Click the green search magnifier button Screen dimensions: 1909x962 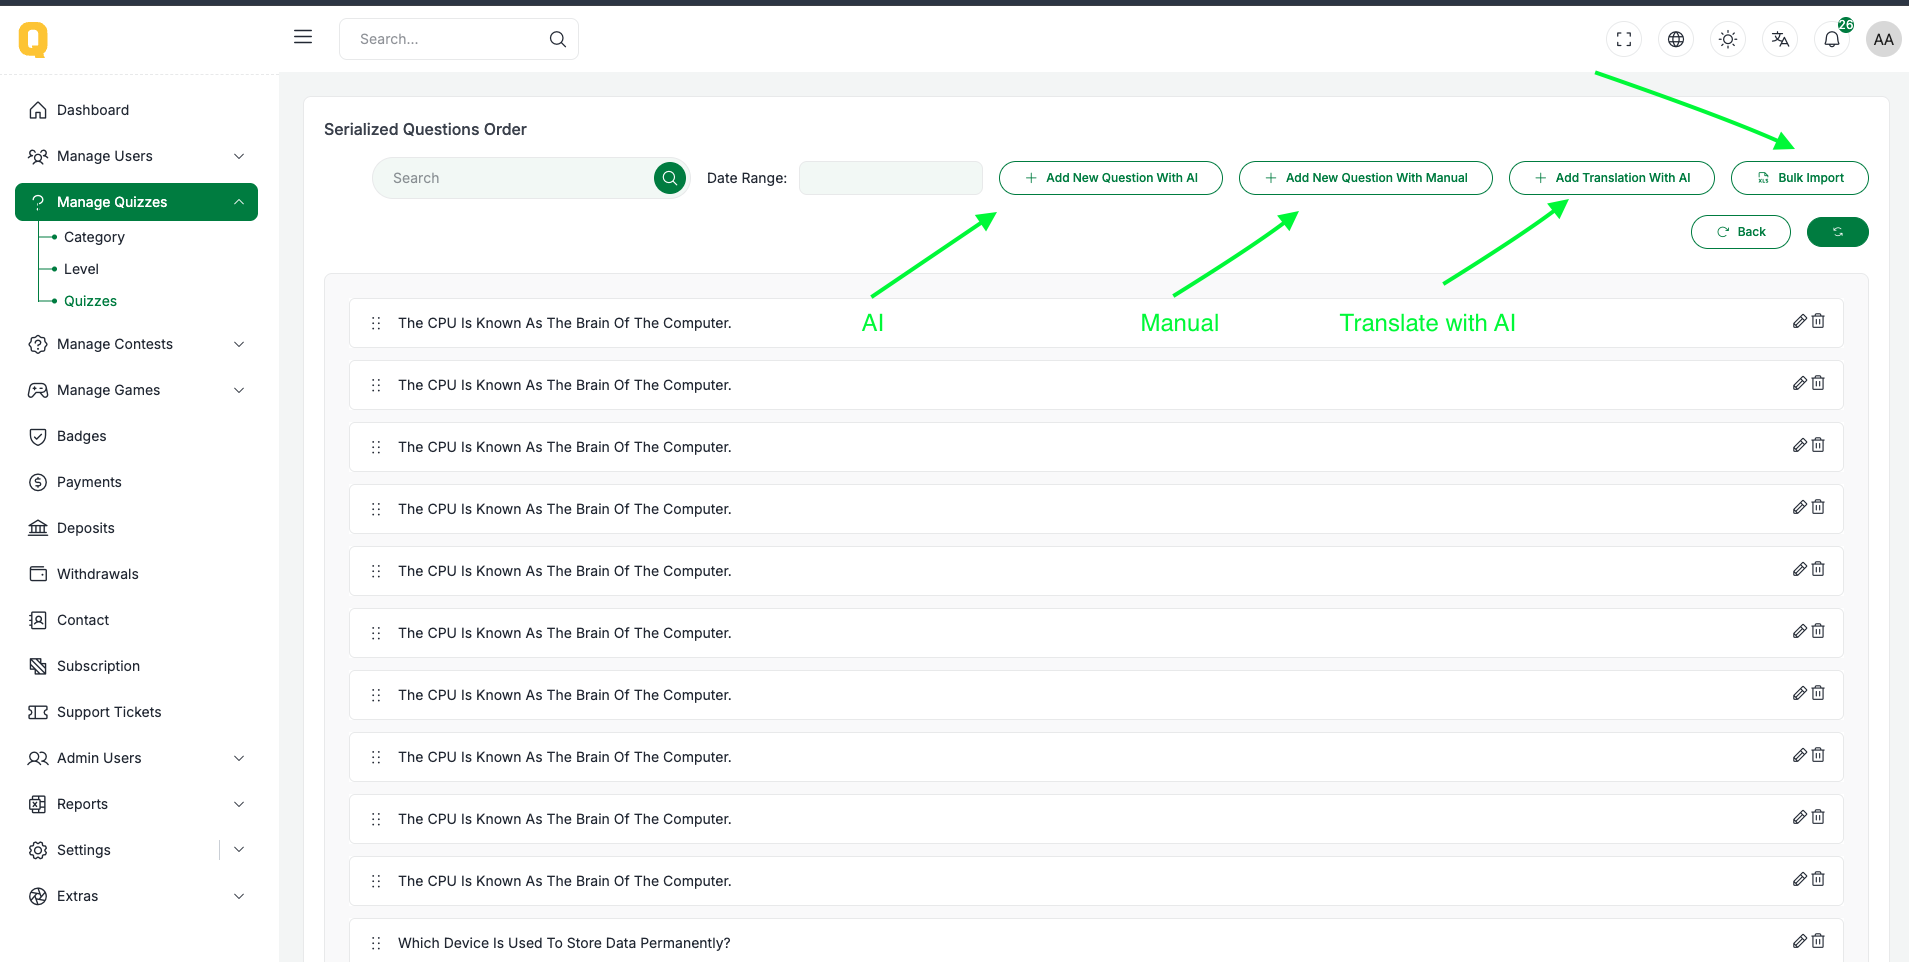[669, 178]
